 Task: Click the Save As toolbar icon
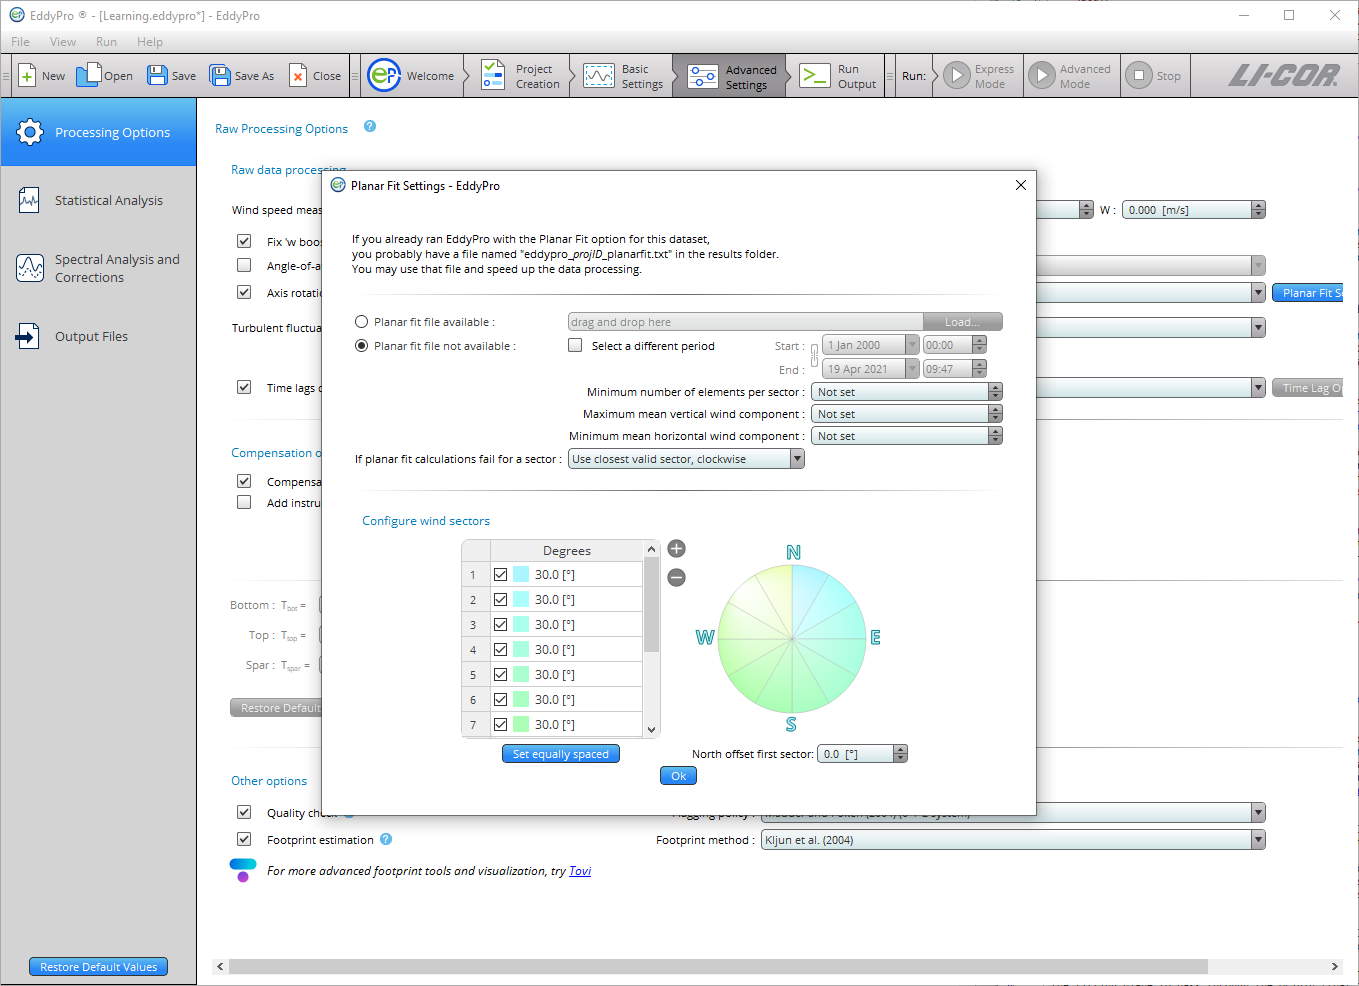pos(220,76)
